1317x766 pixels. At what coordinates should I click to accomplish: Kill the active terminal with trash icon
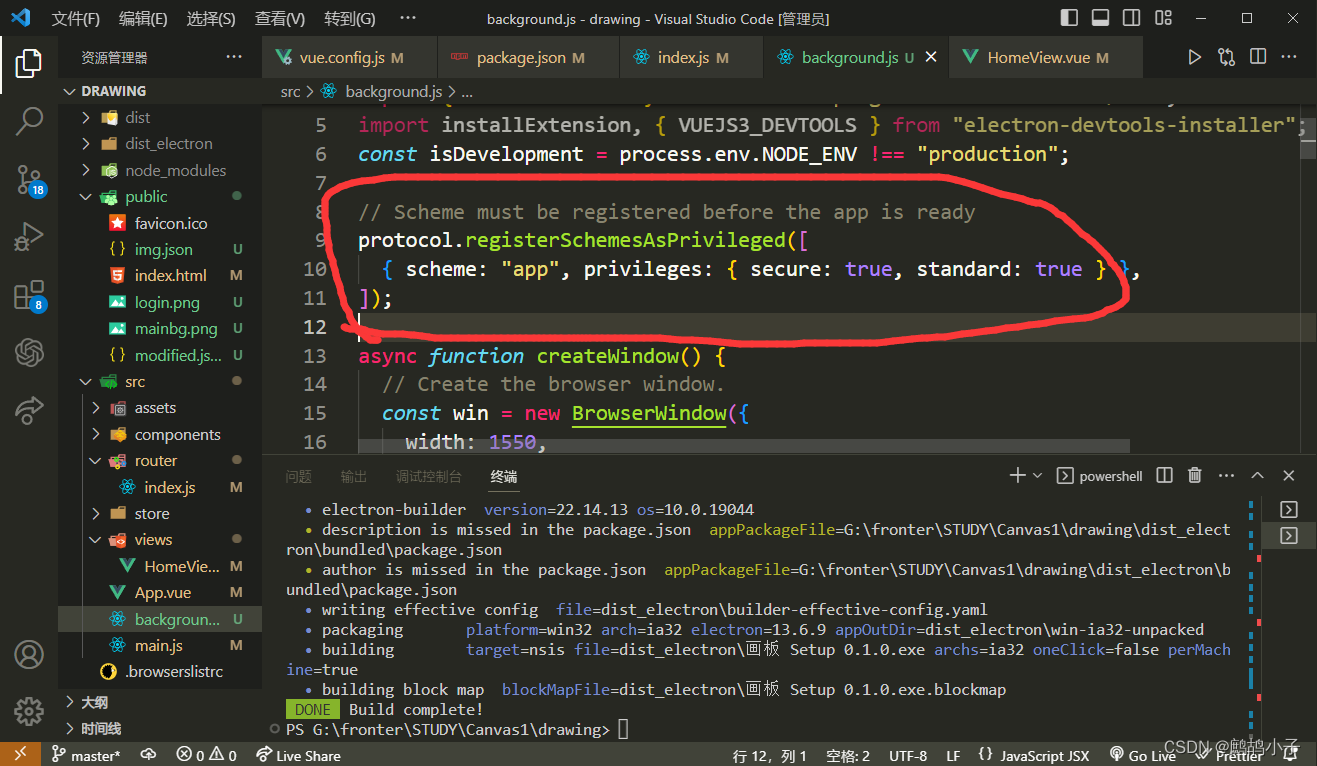tap(1194, 475)
